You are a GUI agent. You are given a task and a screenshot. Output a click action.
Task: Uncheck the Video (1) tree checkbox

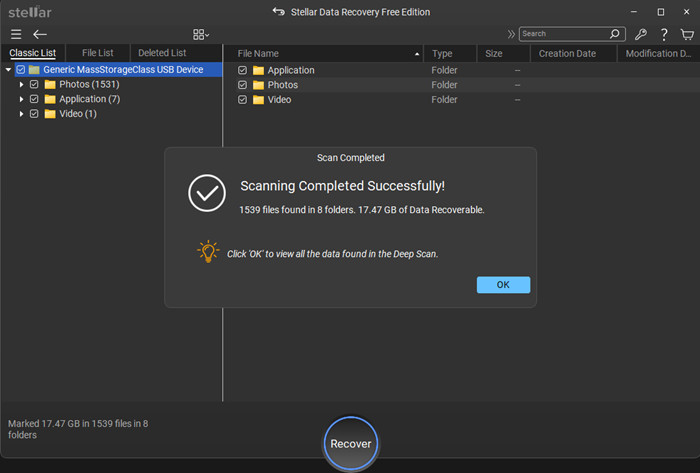point(35,114)
